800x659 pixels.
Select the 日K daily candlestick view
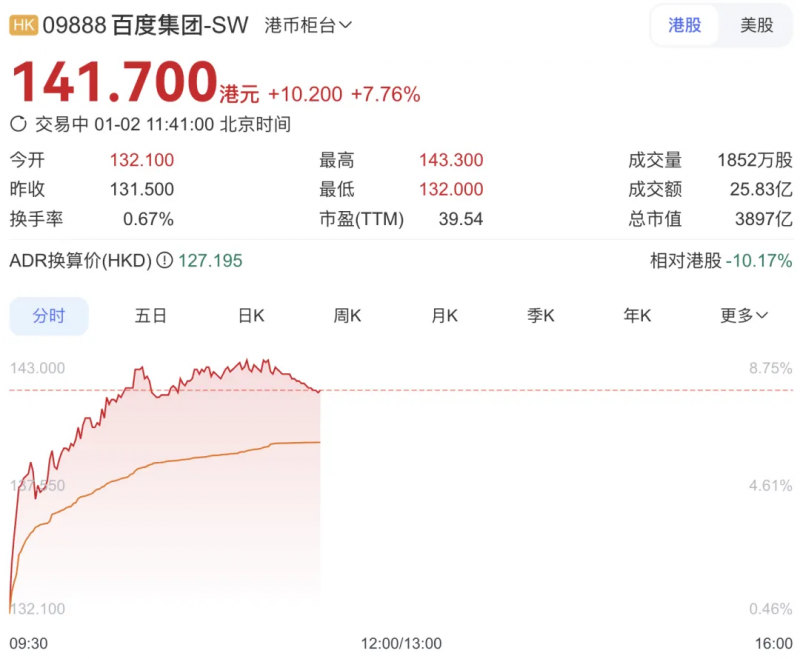pos(249,315)
